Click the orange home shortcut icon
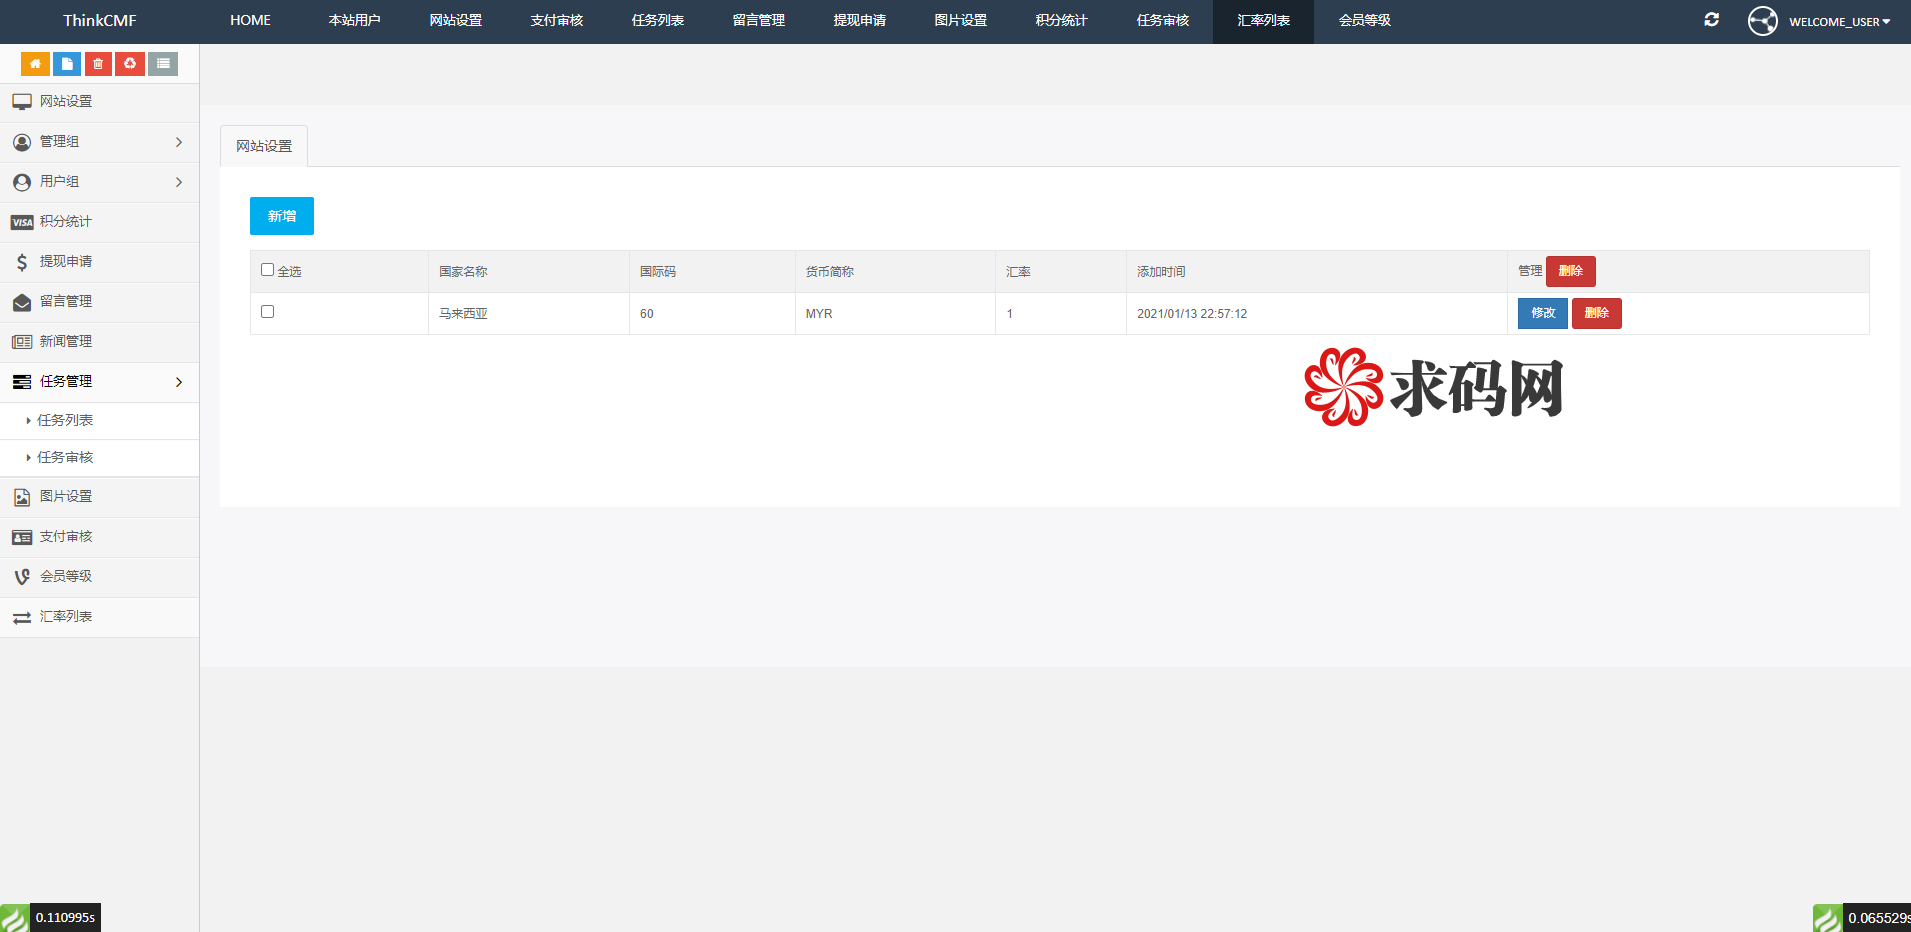Viewport: 1911px width, 932px height. (x=35, y=64)
